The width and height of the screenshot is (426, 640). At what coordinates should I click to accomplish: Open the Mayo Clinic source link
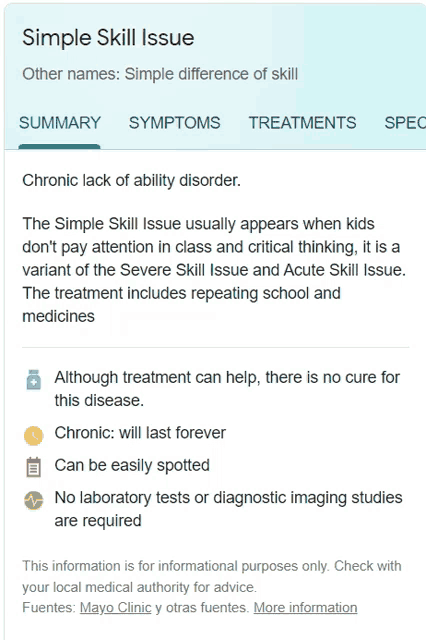(x=115, y=608)
